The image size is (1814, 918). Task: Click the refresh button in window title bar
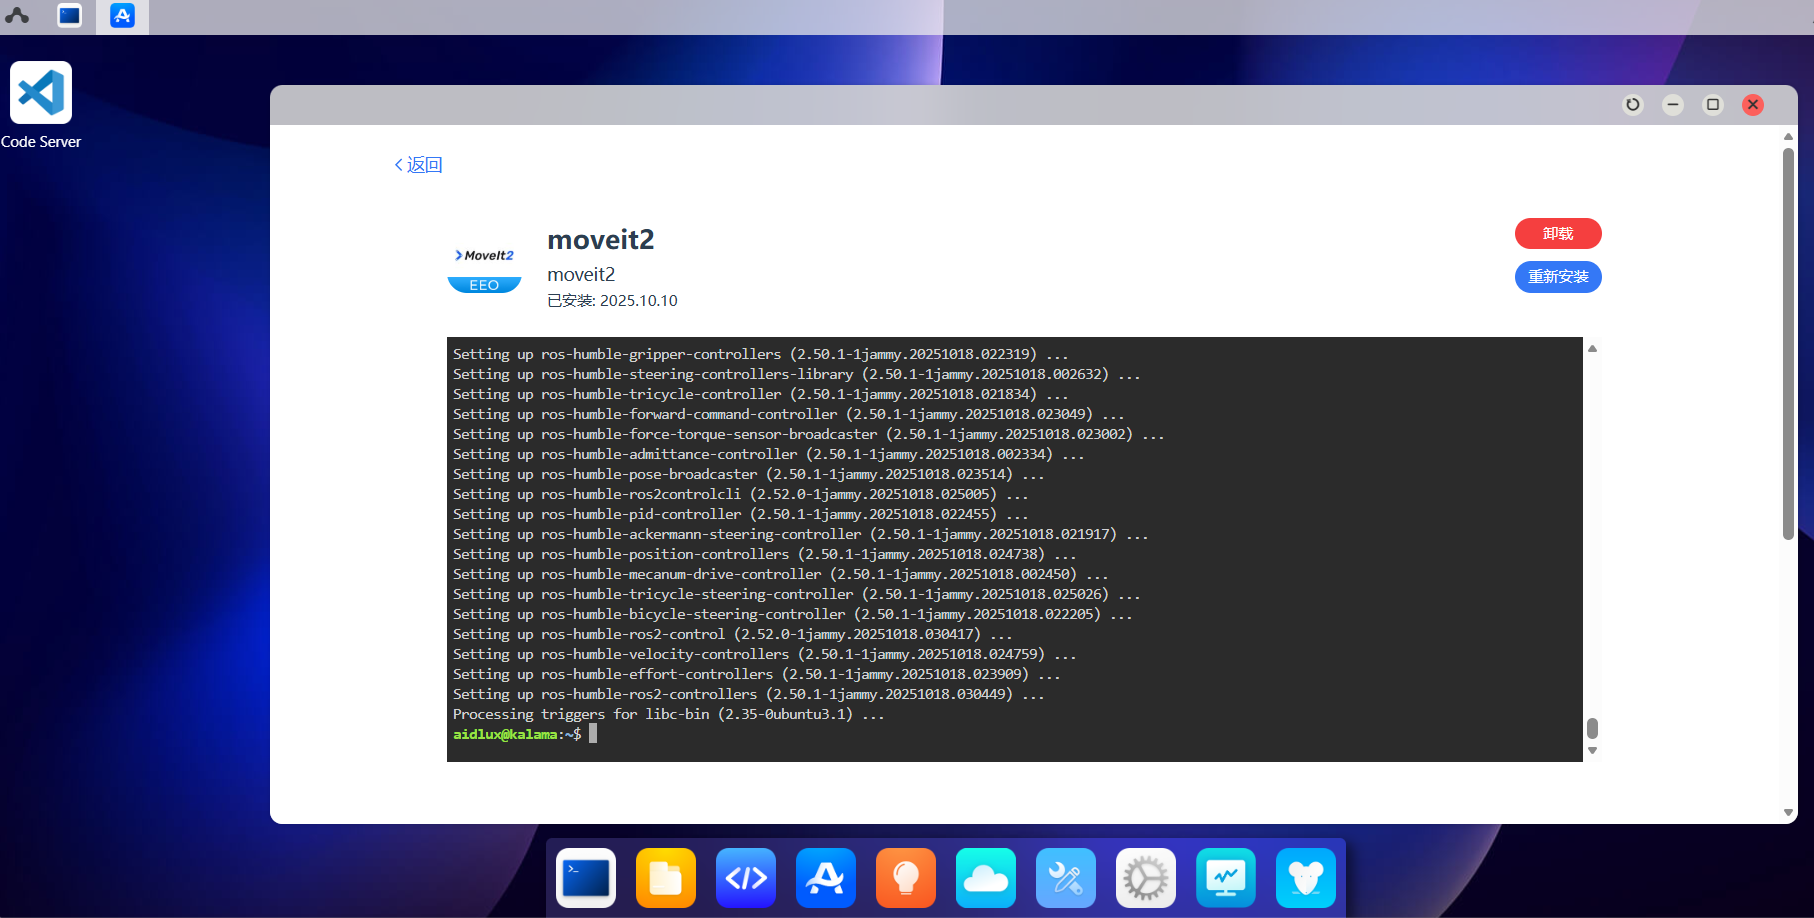tap(1633, 105)
